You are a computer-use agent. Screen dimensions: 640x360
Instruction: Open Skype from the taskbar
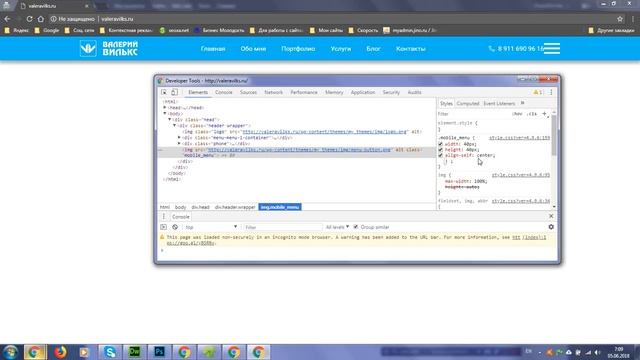110,352
